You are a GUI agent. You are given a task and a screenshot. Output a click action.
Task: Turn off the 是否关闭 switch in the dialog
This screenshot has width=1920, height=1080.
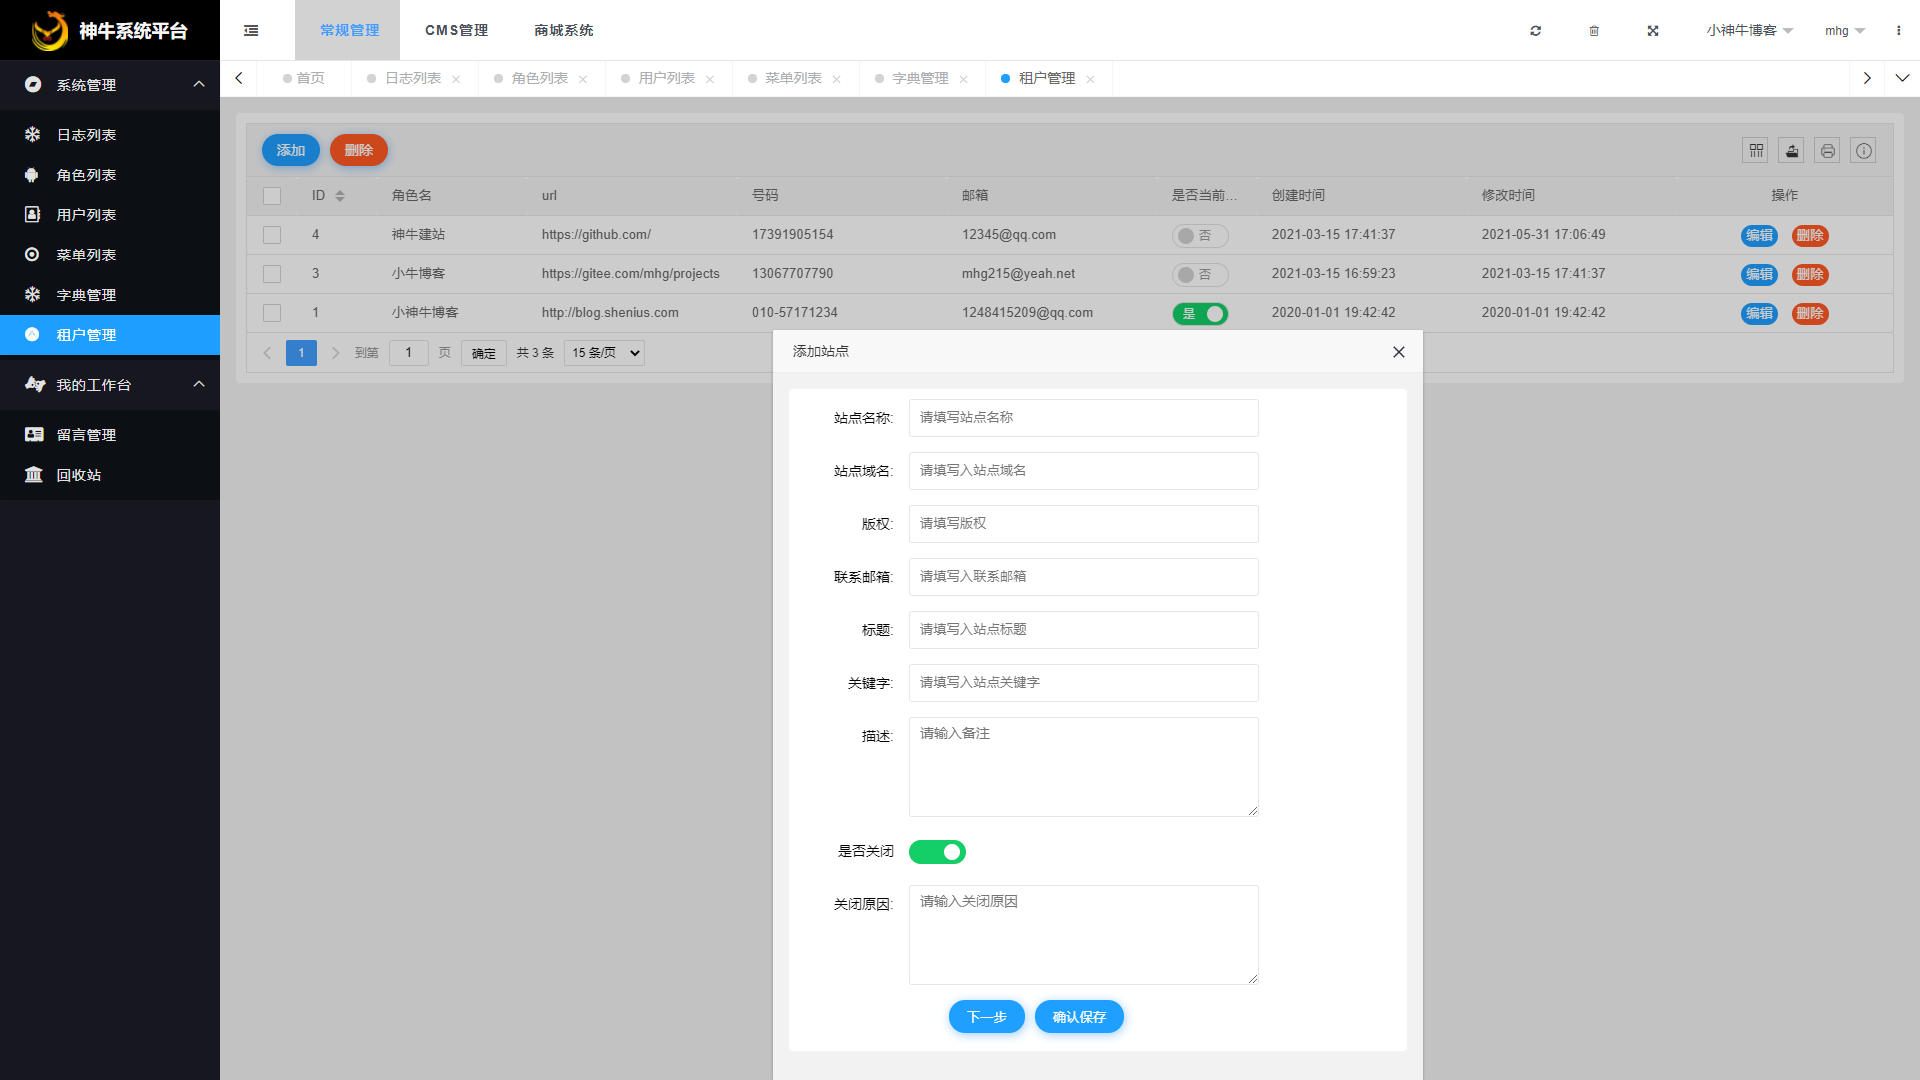937,852
